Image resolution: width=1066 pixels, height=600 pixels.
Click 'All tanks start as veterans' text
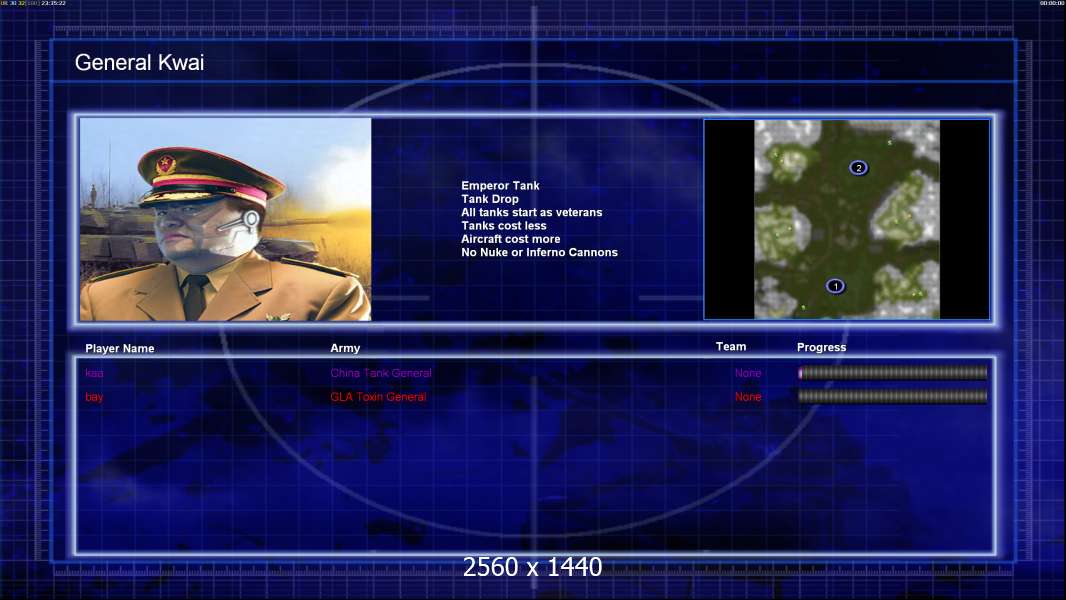[x=532, y=213]
